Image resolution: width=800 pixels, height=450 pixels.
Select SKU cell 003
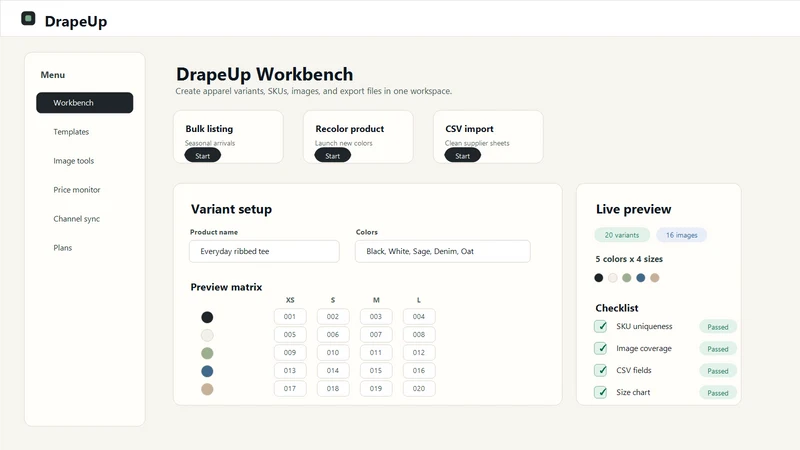pyautogui.click(x=376, y=316)
